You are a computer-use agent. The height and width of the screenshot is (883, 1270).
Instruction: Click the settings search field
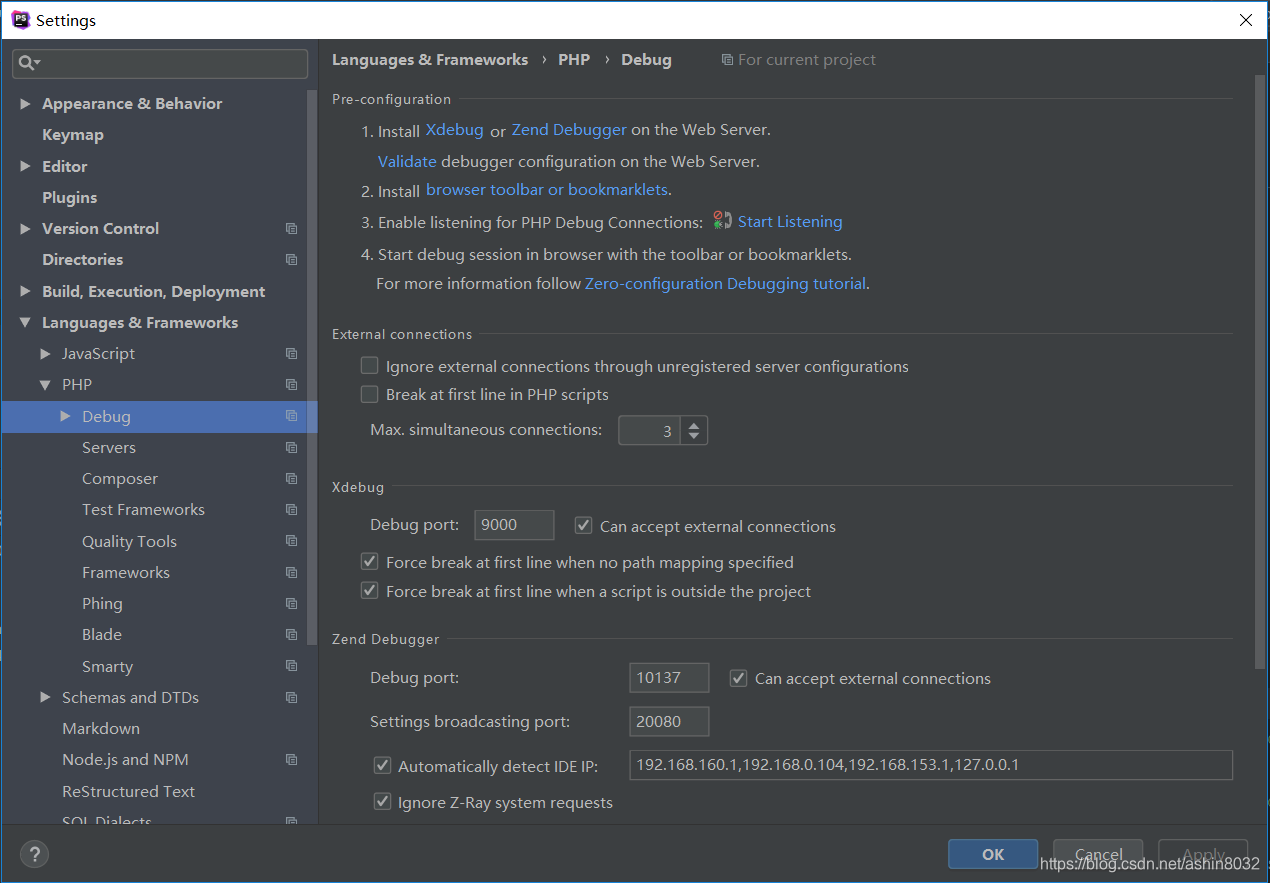[x=160, y=63]
